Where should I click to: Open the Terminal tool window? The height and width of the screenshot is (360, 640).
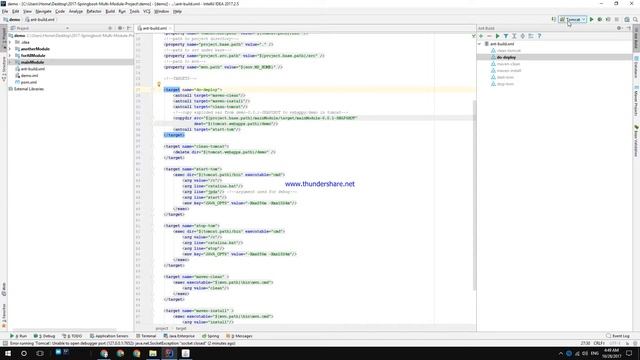(x=146, y=336)
